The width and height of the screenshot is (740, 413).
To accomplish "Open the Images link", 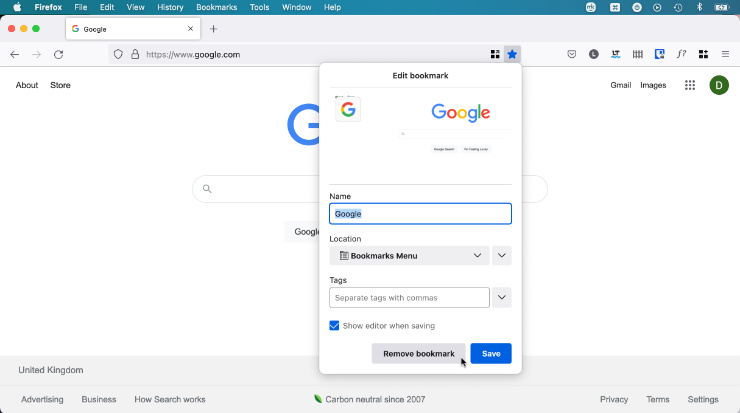I will [x=653, y=85].
